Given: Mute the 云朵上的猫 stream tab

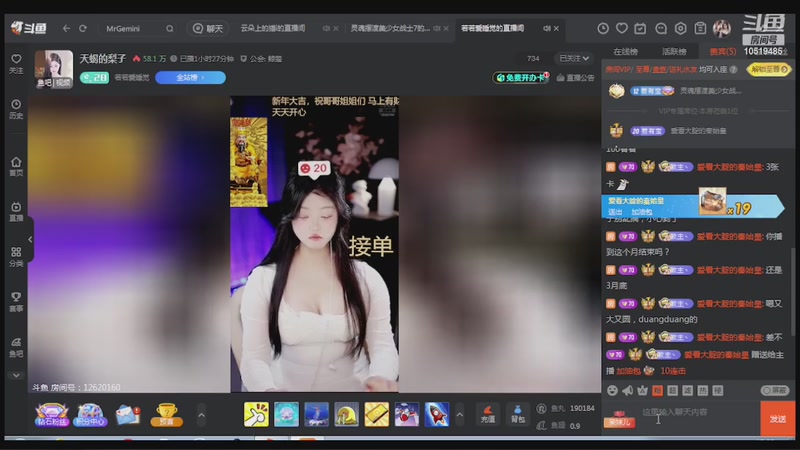Looking at the screenshot, I should point(326,29).
